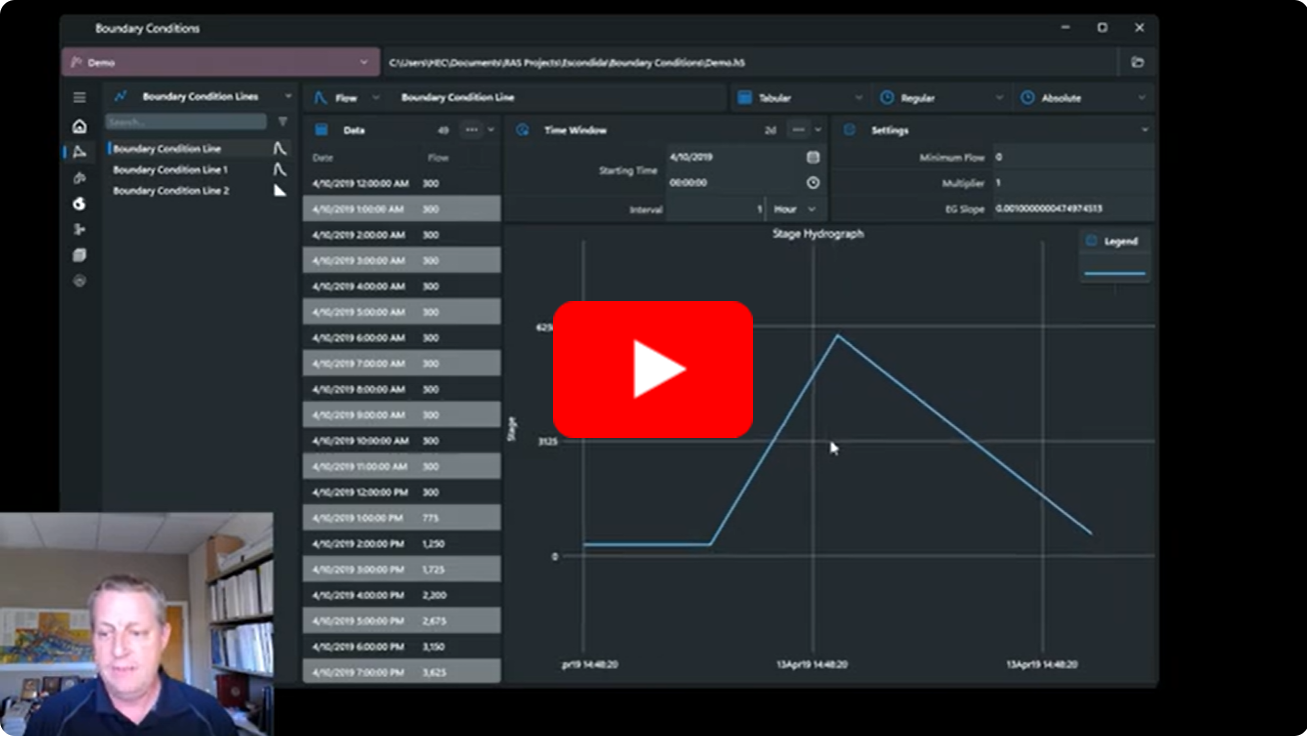
Task: Play the YouTube video
Action: coord(653,369)
